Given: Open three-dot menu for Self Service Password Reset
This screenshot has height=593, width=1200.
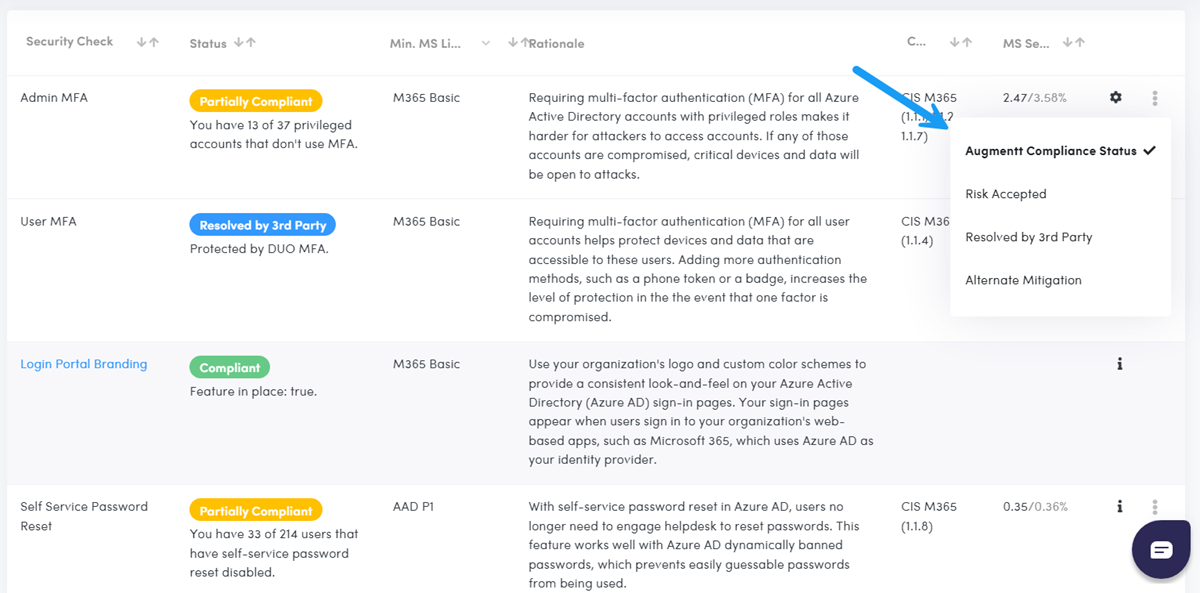Looking at the screenshot, I should click(1155, 507).
